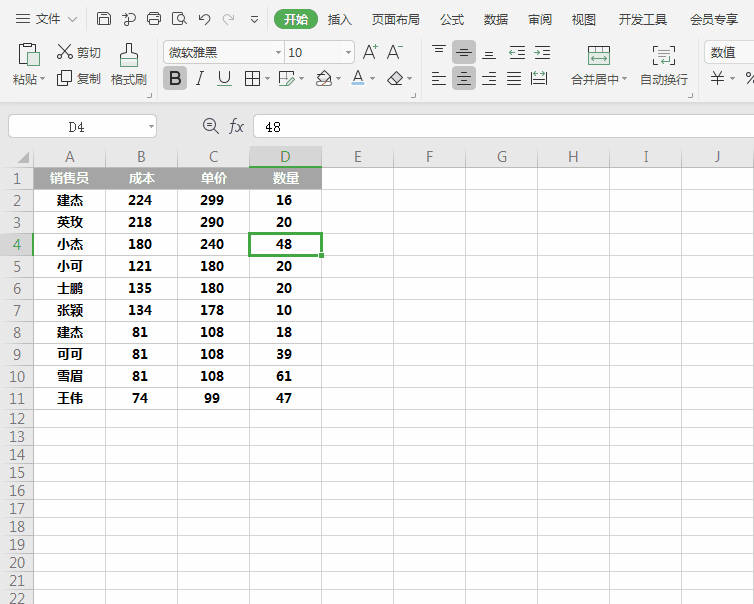The width and height of the screenshot is (754, 604).
Task: Click the formula bar input showing 48
Action: point(503,127)
